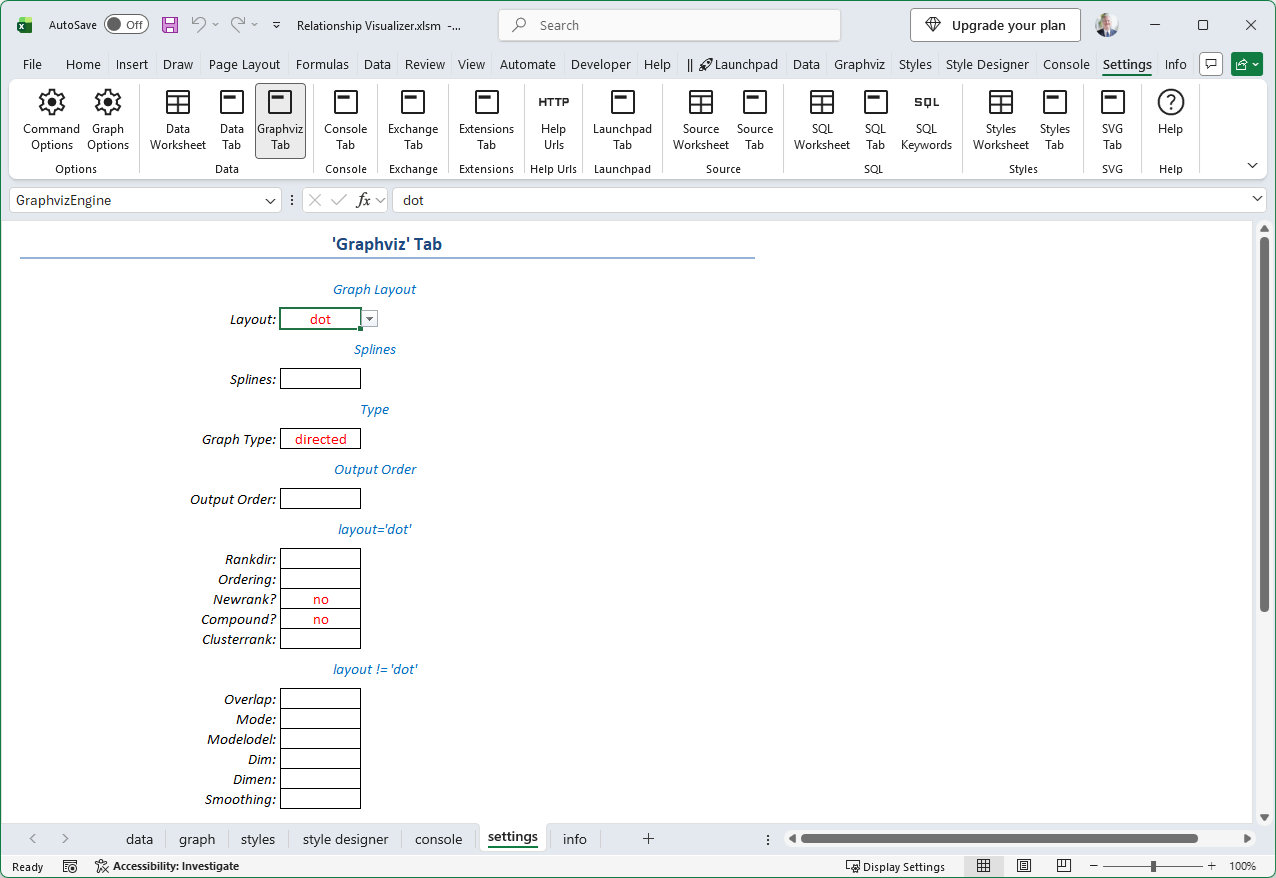Click the Save icon in title bar

tap(170, 25)
